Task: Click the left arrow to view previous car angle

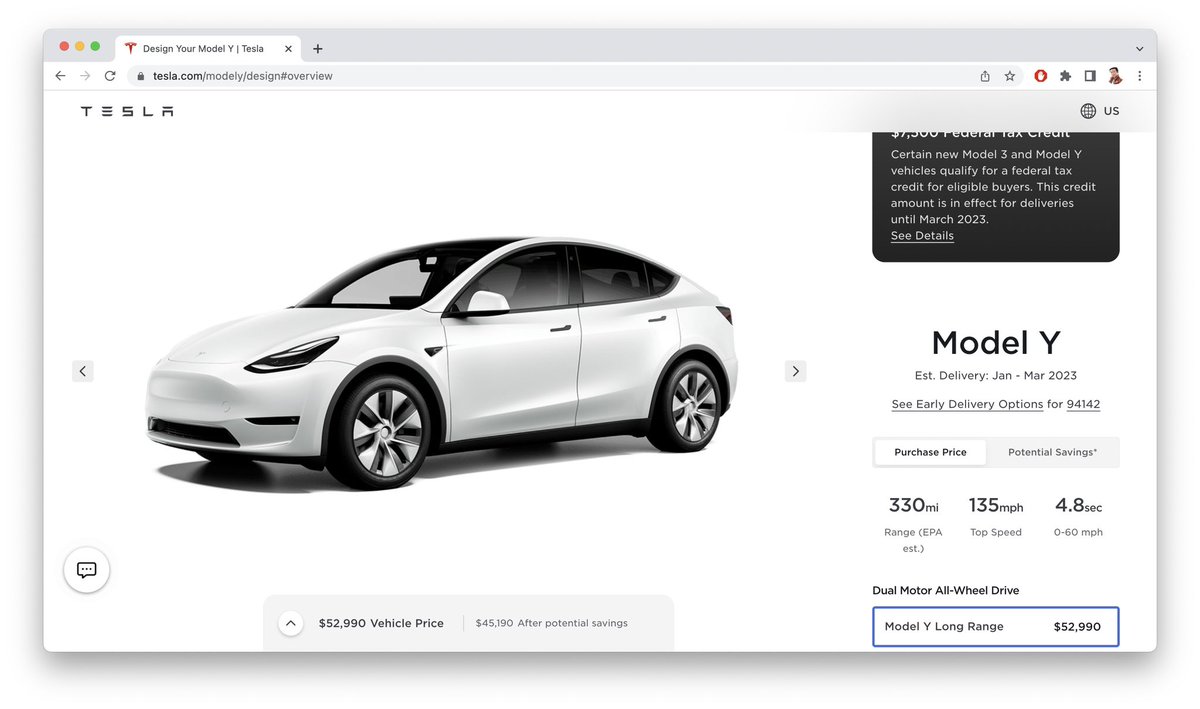Action: 83,371
